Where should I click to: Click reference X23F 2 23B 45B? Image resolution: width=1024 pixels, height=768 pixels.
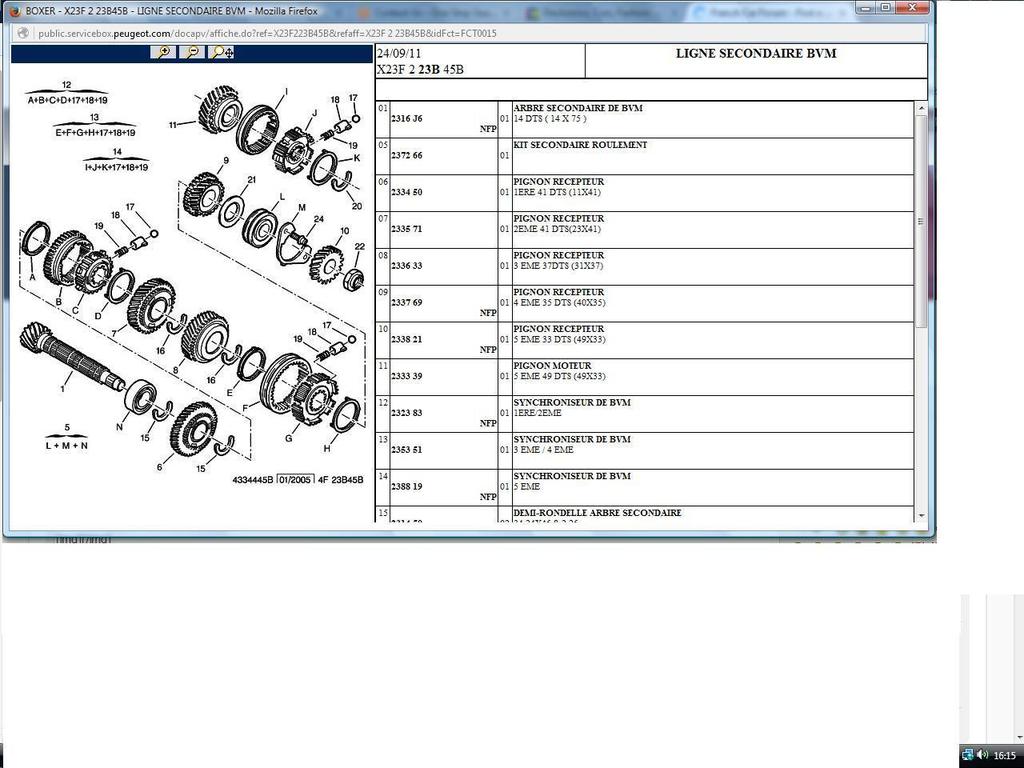[x=421, y=70]
